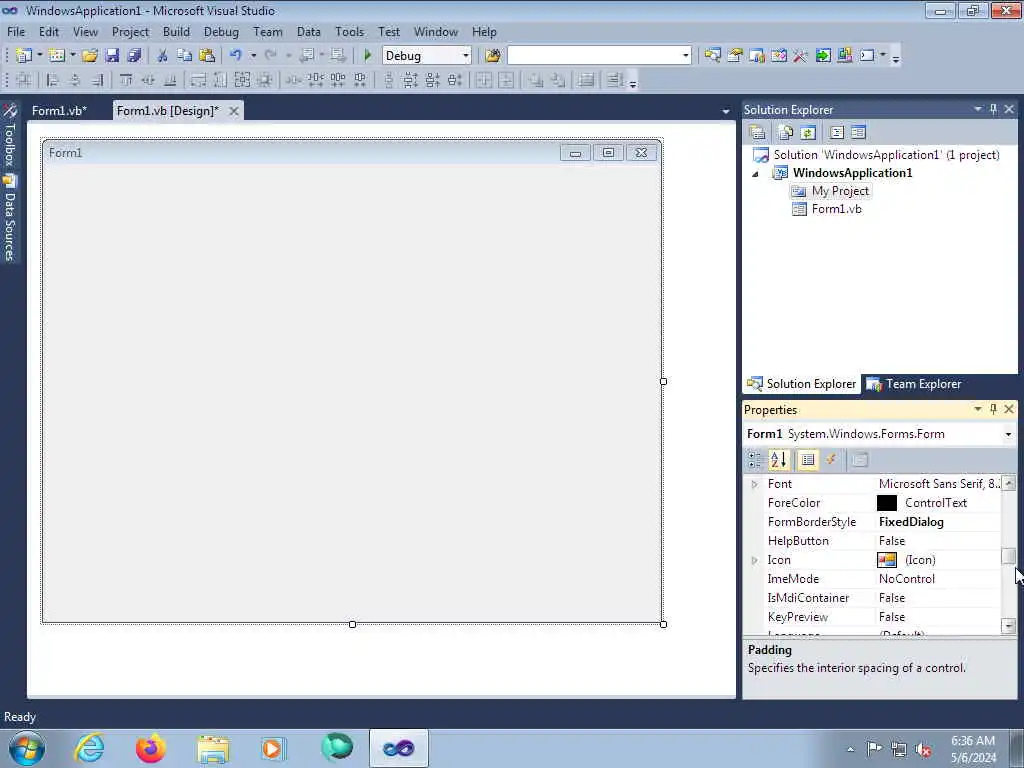Click the Add New Item icon
The image size is (1024, 768).
pyautogui.click(x=57, y=56)
